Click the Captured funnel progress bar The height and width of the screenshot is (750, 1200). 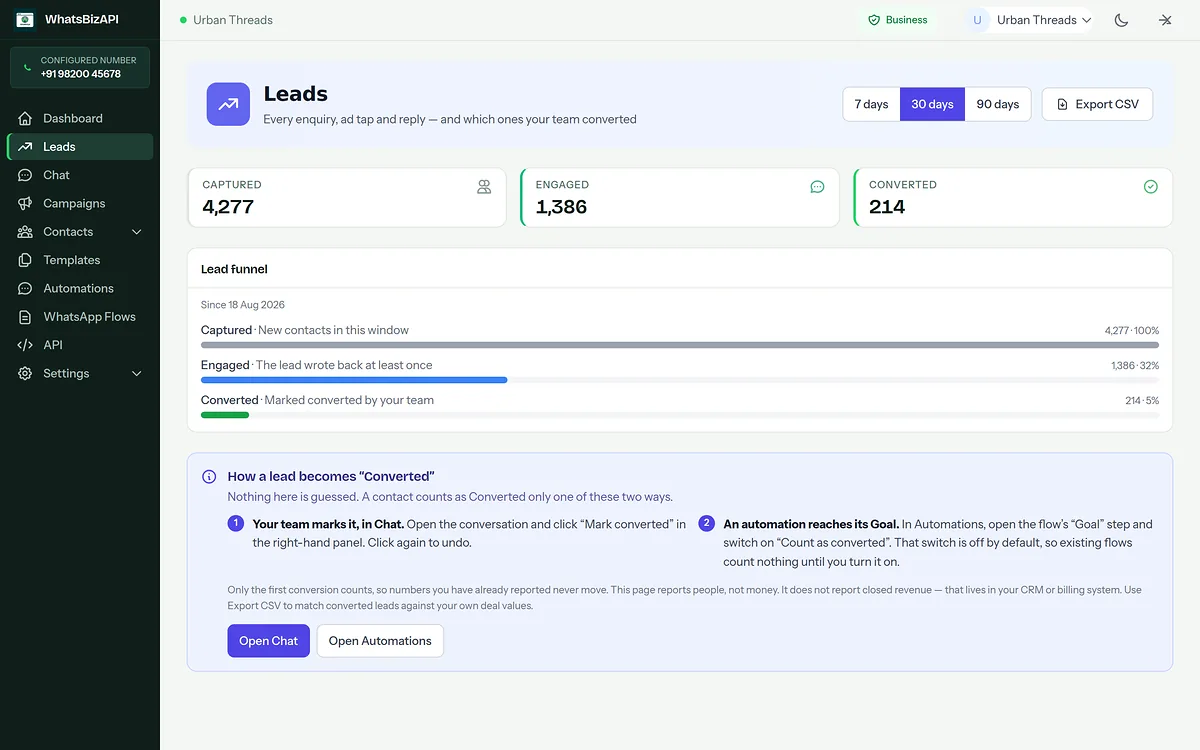pyautogui.click(x=680, y=345)
